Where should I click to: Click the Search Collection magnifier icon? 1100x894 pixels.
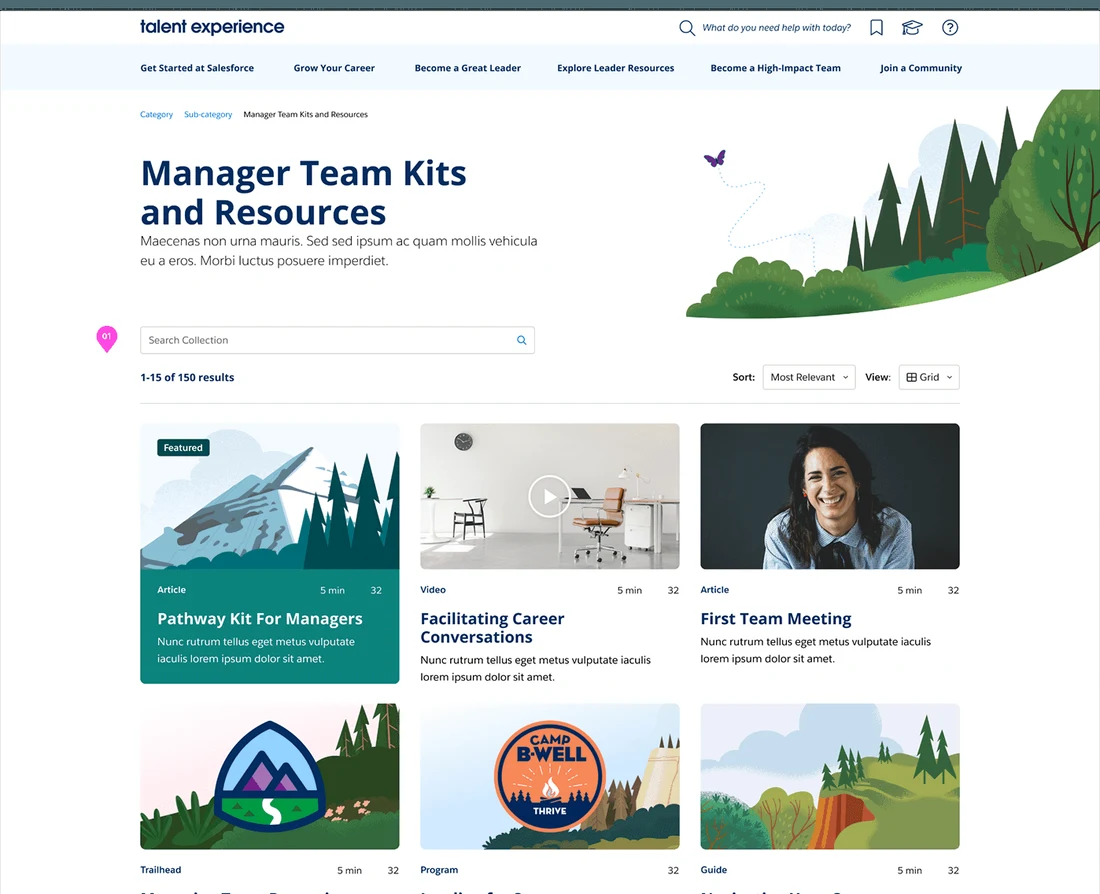tap(521, 340)
